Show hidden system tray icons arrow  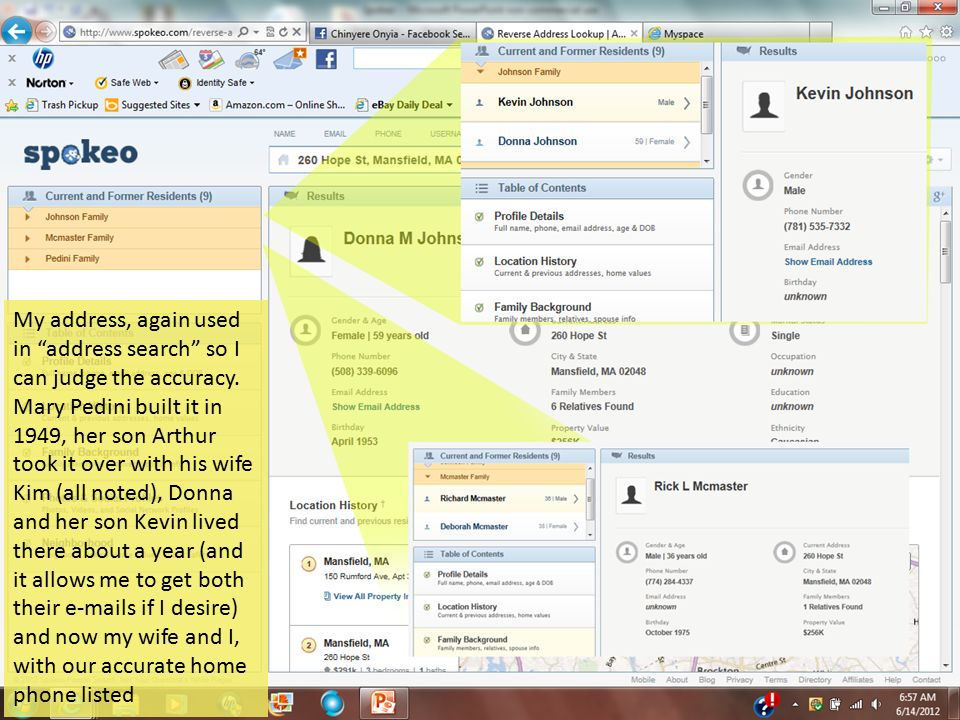pyautogui.click(x=795, y=704)
